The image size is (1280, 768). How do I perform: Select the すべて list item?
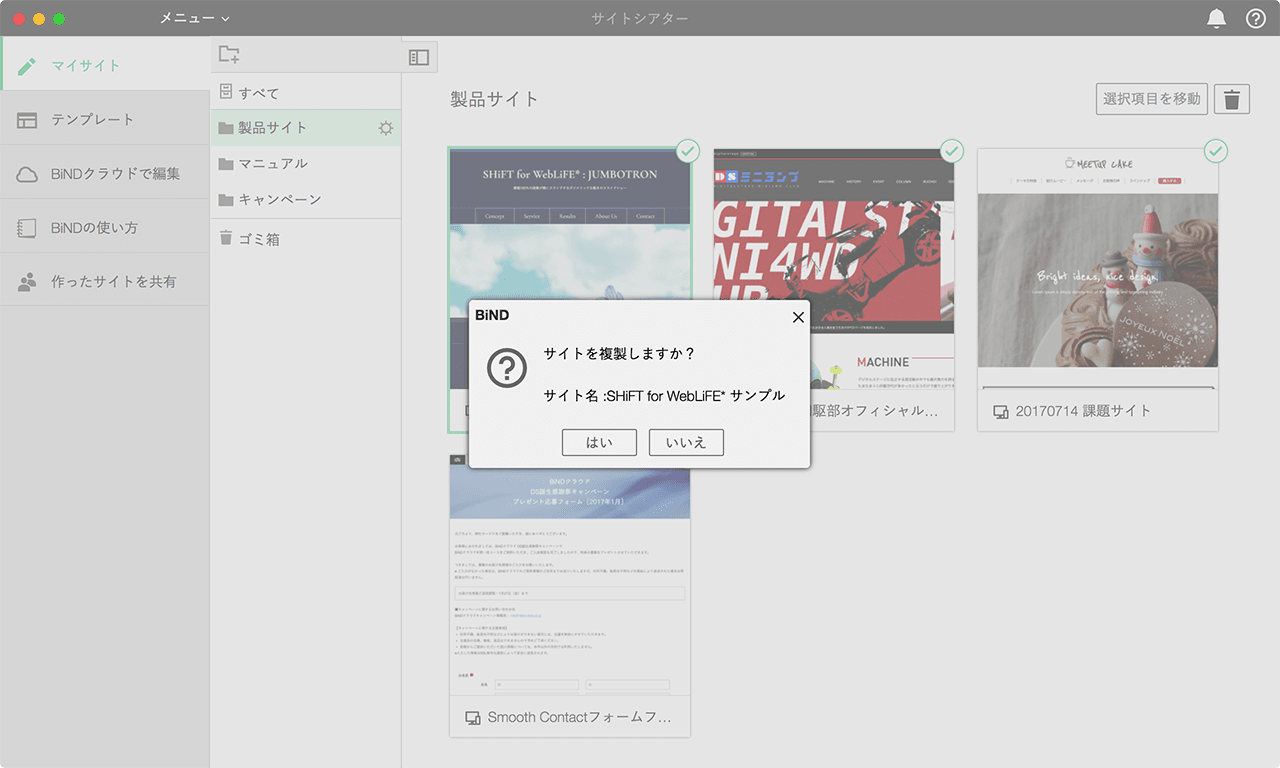pyautogui.click(x=305, y=92)
